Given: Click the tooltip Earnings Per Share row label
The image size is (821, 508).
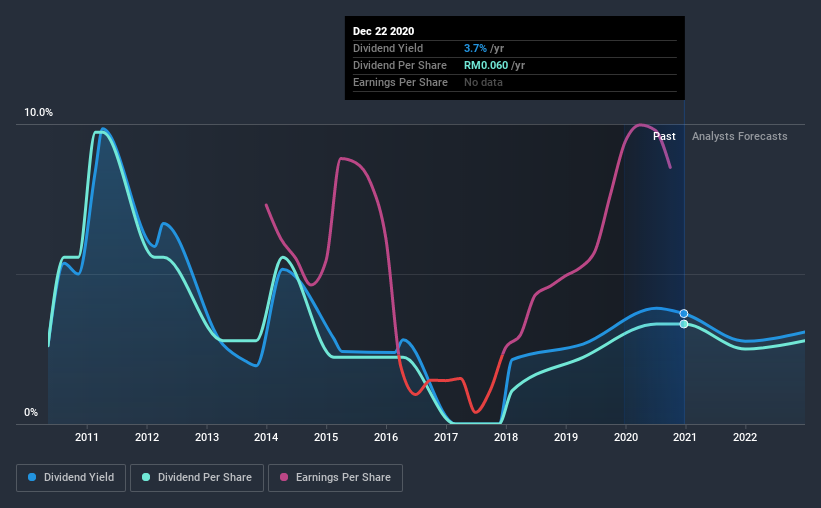Looking at the screenshot, I should (x=401, y=82).
